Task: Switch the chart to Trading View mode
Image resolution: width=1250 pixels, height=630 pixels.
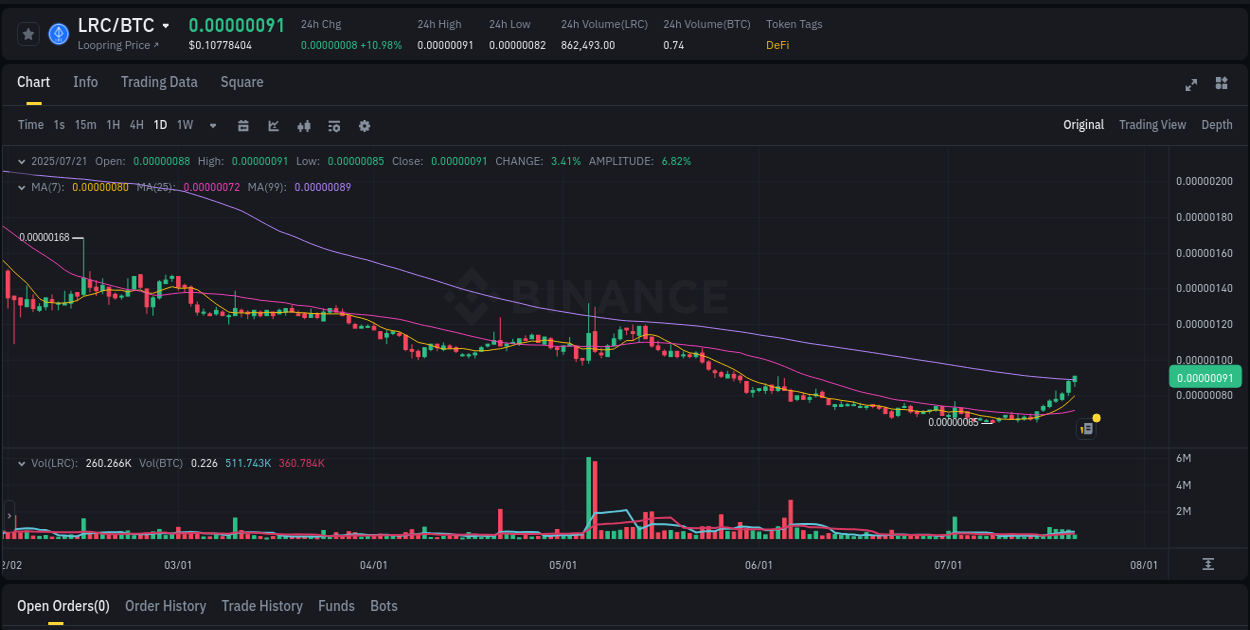Action: tap(1152, 125)
